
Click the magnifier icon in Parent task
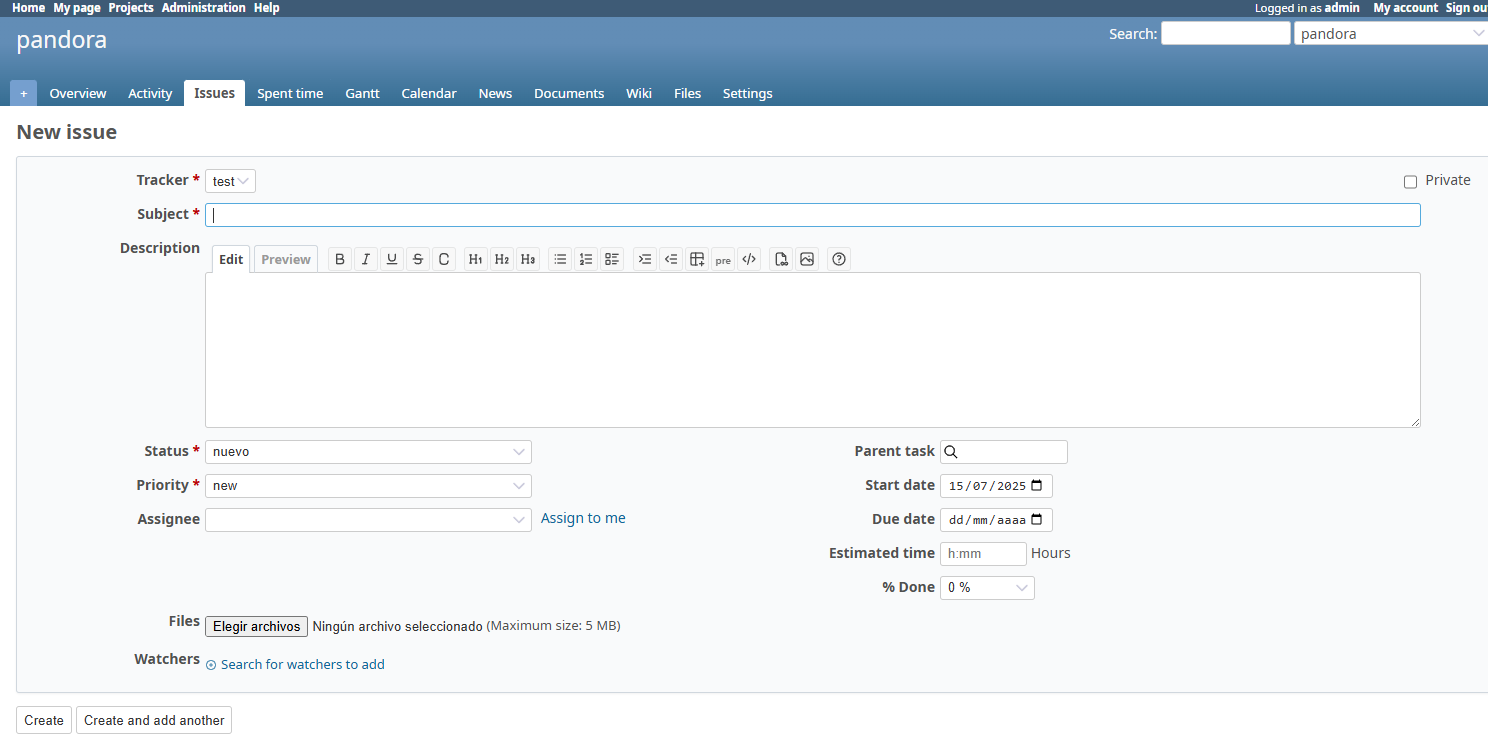(951, 452)
